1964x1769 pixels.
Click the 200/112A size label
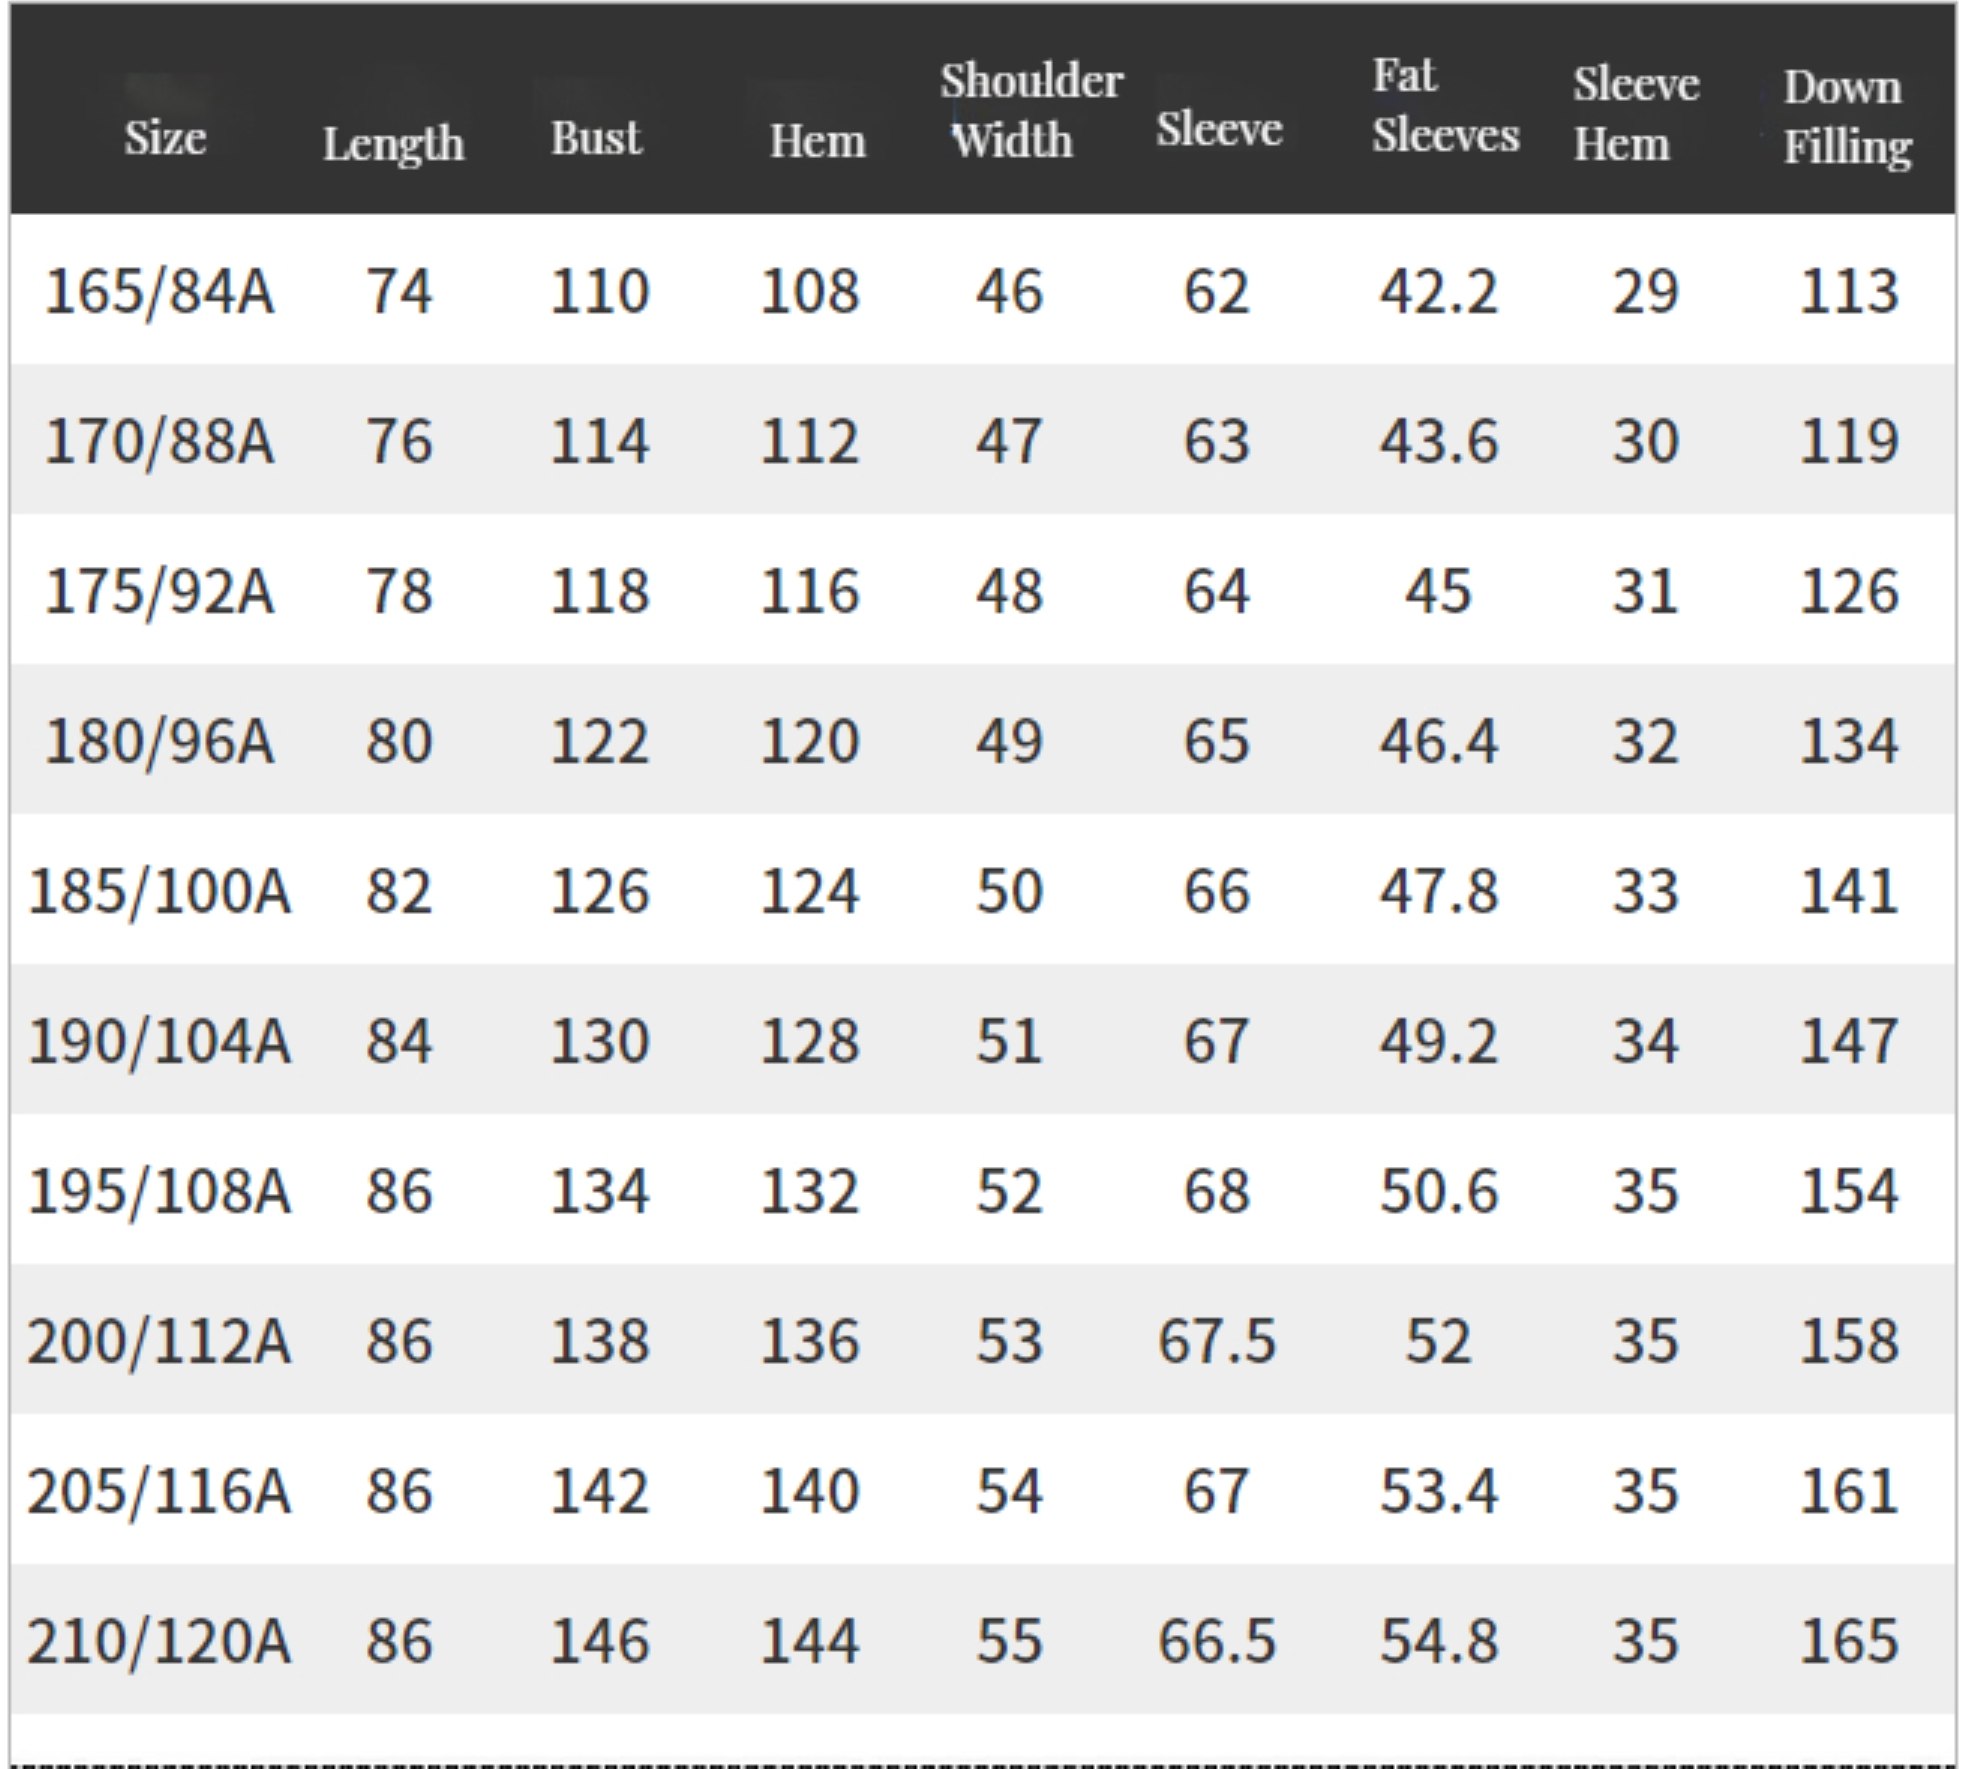[x=159, y=1341]
